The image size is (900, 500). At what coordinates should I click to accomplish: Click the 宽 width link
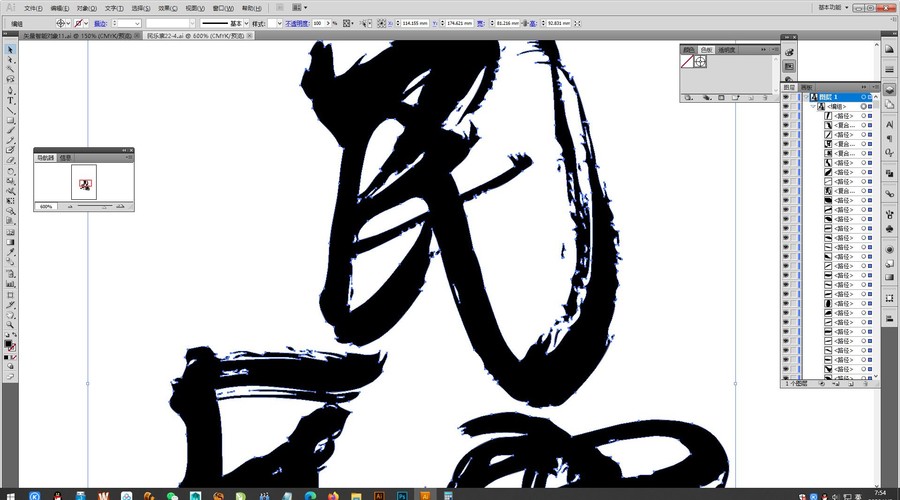point(480,24)
